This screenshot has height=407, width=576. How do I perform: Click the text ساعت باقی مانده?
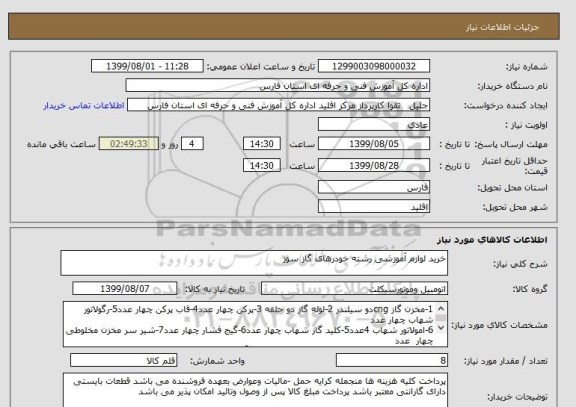pyautogui.click(x=61, y=144)
